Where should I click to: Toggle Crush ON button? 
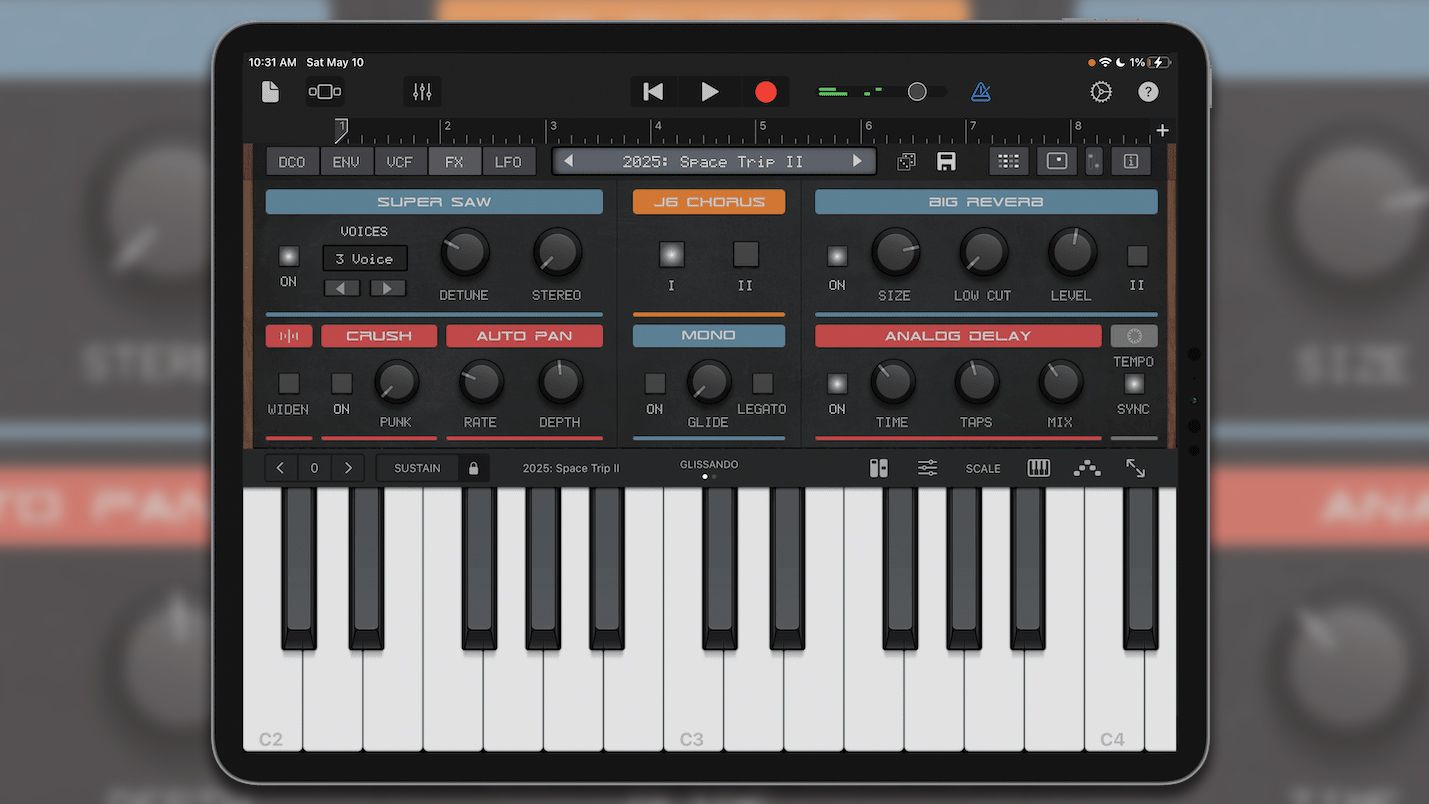(342, 383)
